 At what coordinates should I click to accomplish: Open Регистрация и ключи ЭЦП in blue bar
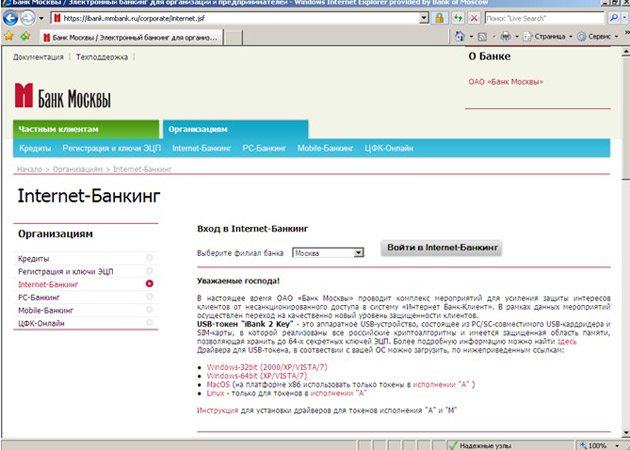pyautogui.click(x=111, y=148)
